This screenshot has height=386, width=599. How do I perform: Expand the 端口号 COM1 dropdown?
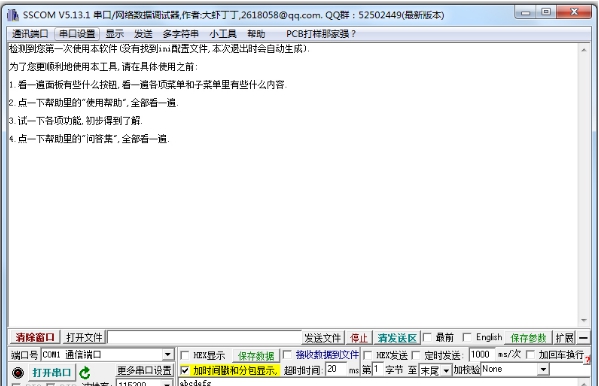168,355
